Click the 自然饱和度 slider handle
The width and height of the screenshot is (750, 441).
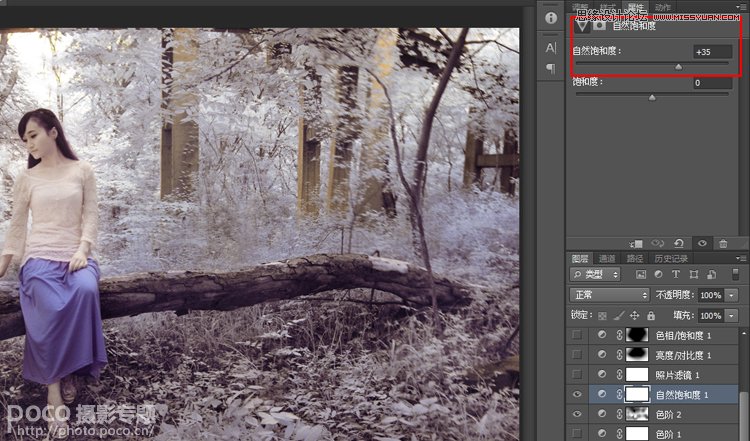coord(679,67)
